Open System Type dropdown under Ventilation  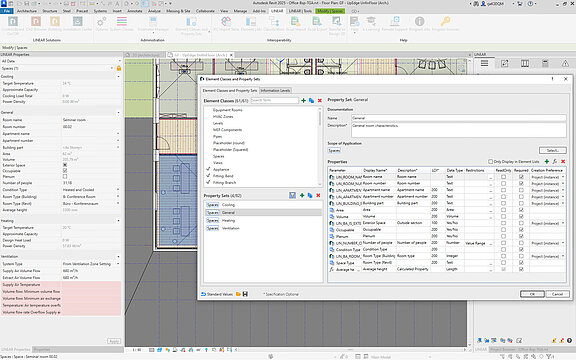coord(118,264)
